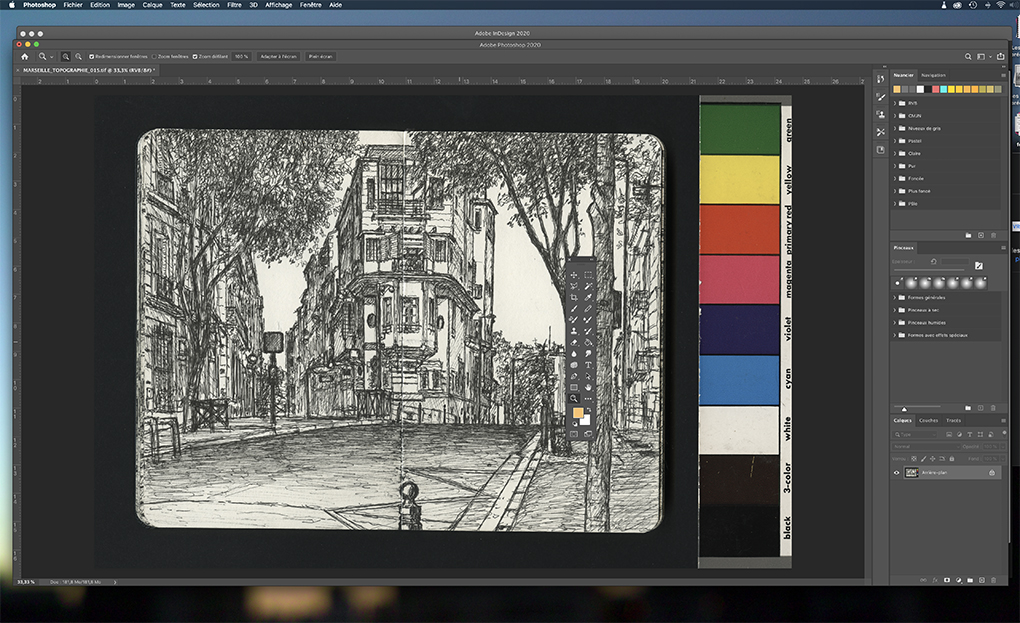
Task: Select the Blur tool
Action: click(x=574, y=354)
